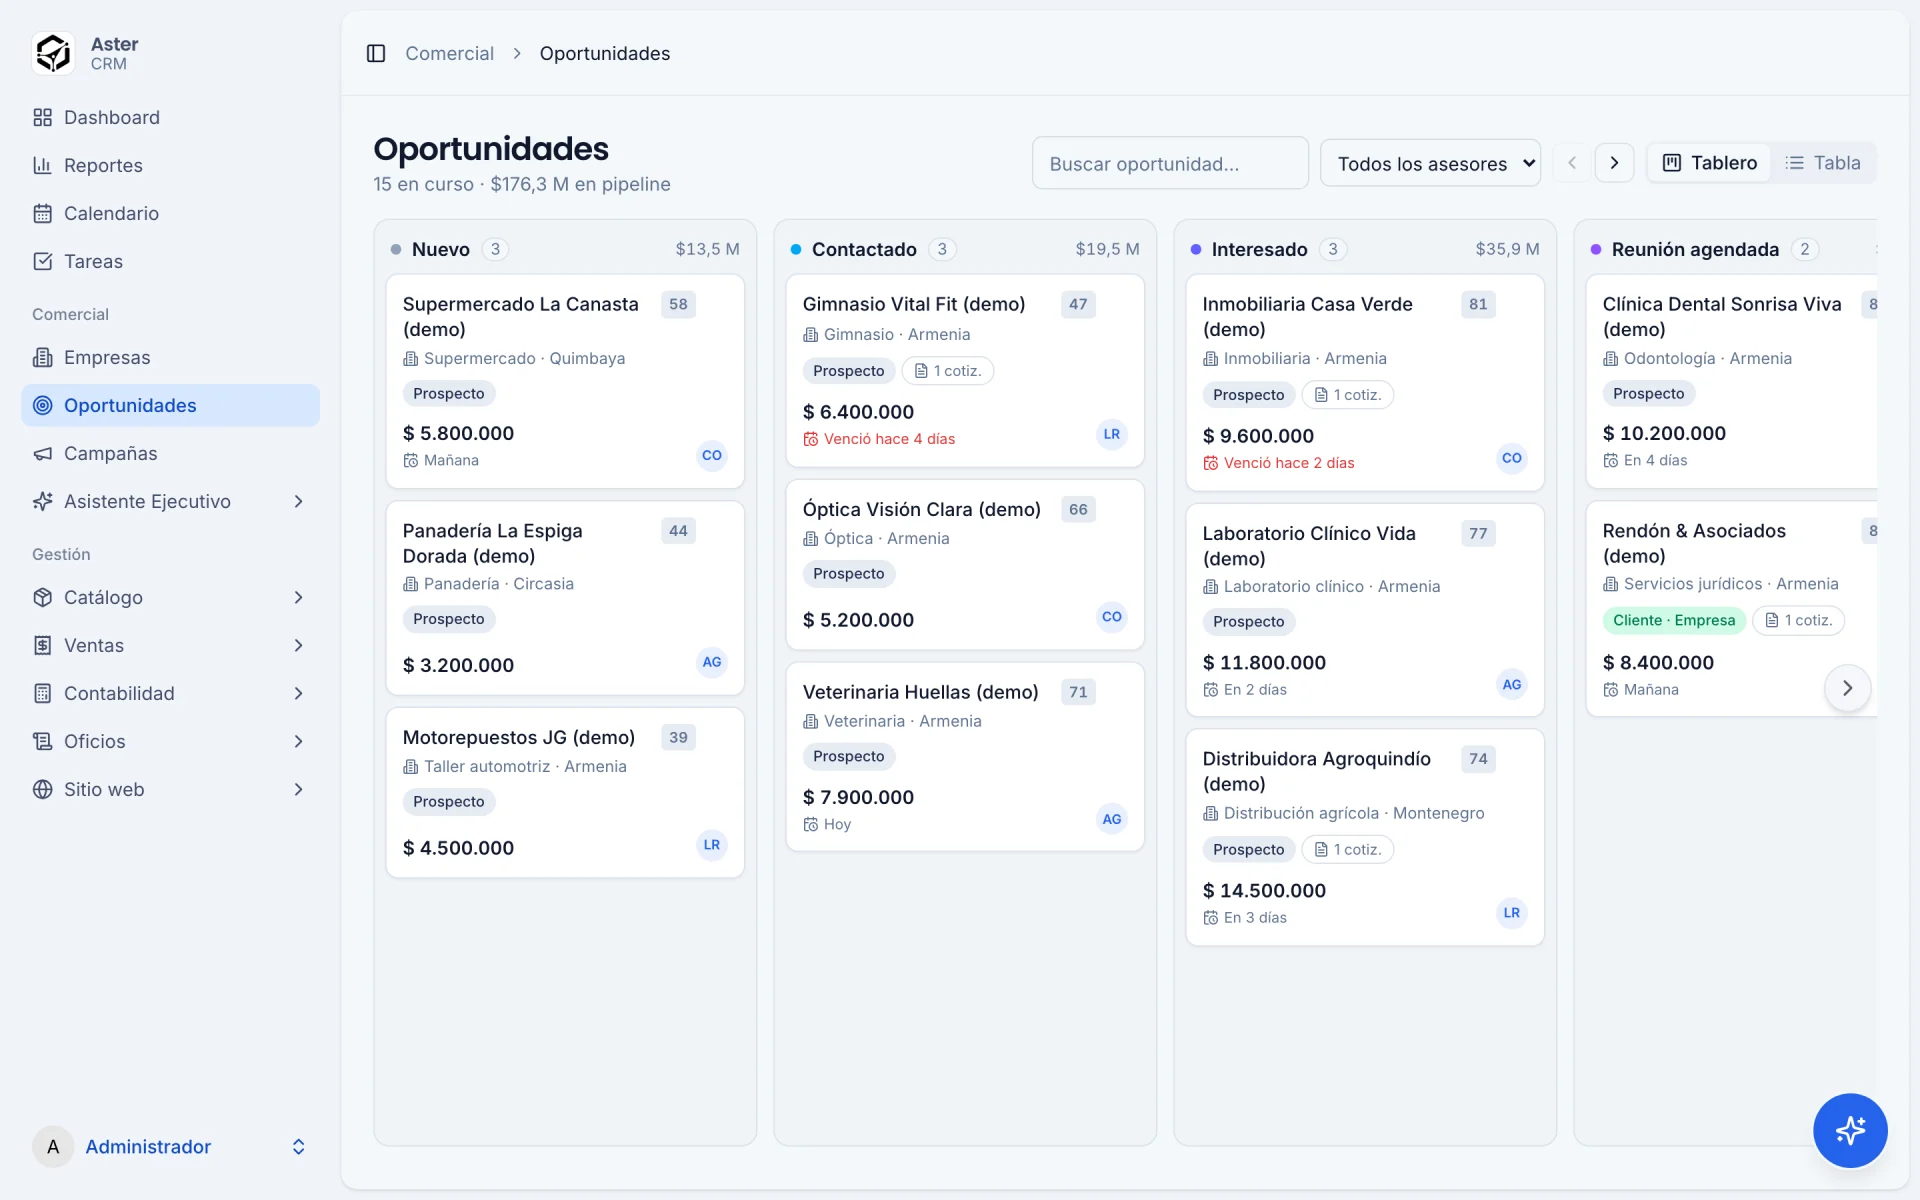
Task: Click AG advisor avatar on Veterinaria Huellas
Action: tap(1112, 819)
